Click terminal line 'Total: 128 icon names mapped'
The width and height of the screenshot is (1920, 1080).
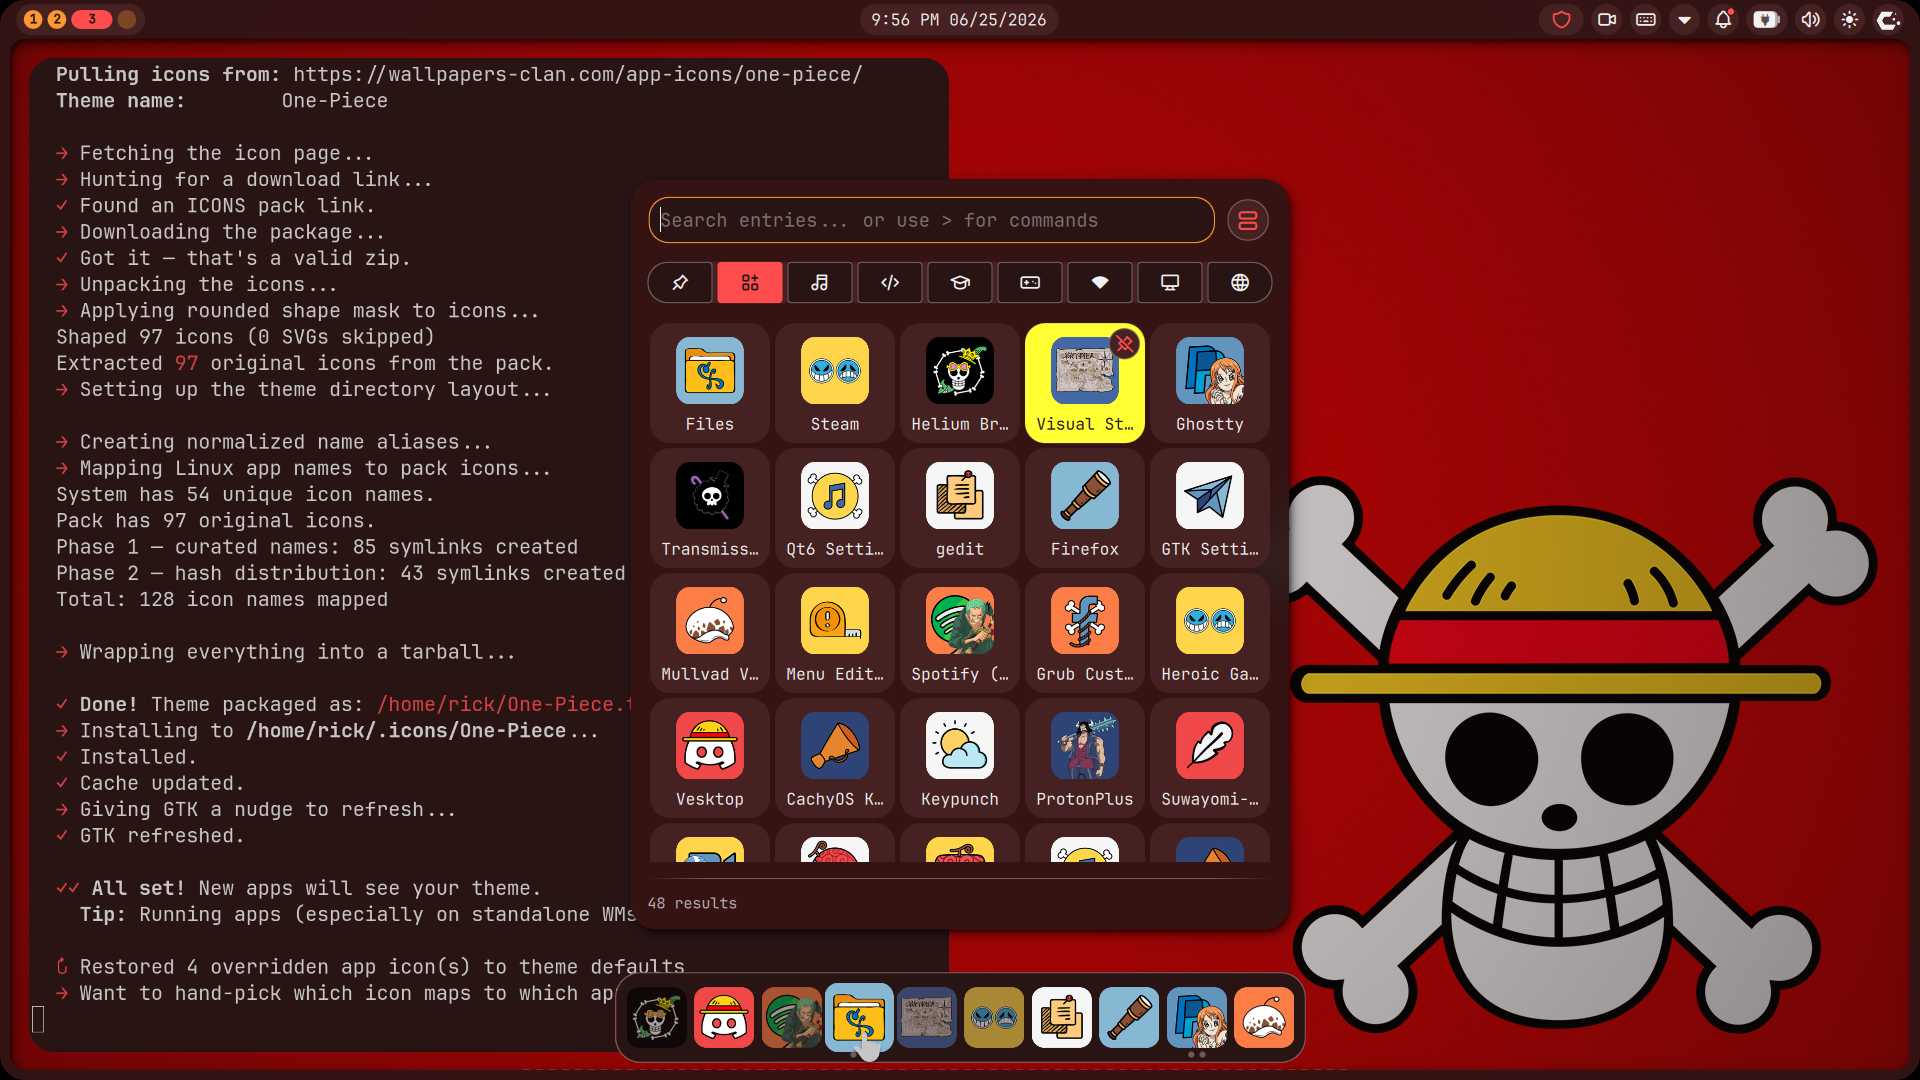tap(222, 600)
